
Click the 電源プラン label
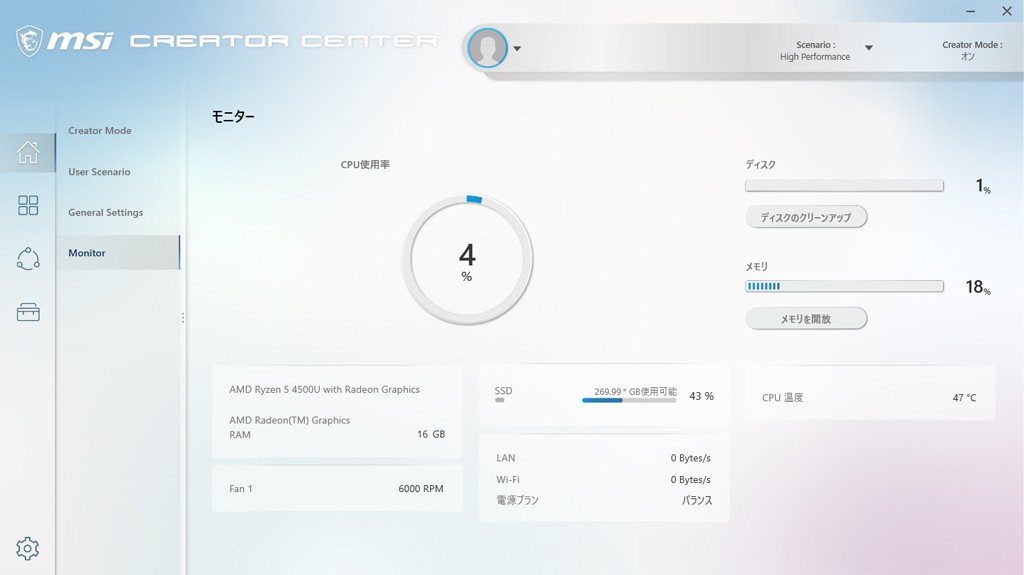517,501
